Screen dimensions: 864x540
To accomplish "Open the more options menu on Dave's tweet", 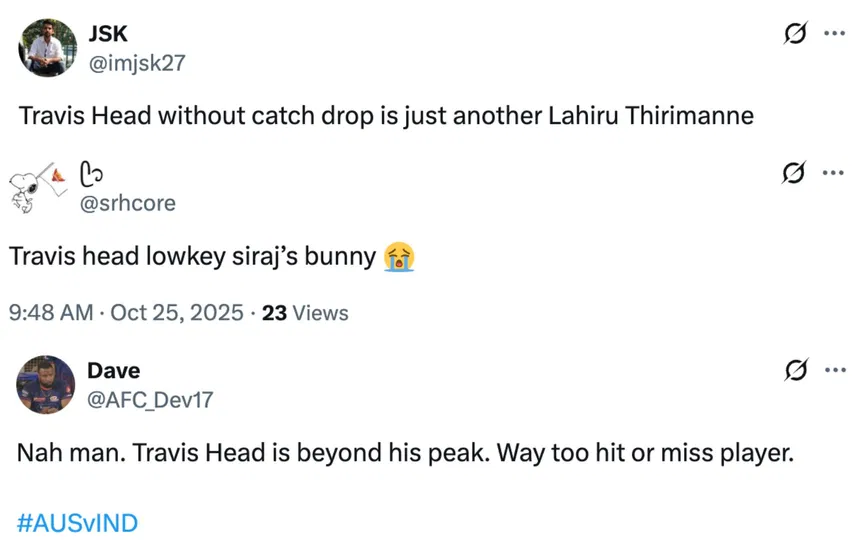I will click(x=833, y=372).
